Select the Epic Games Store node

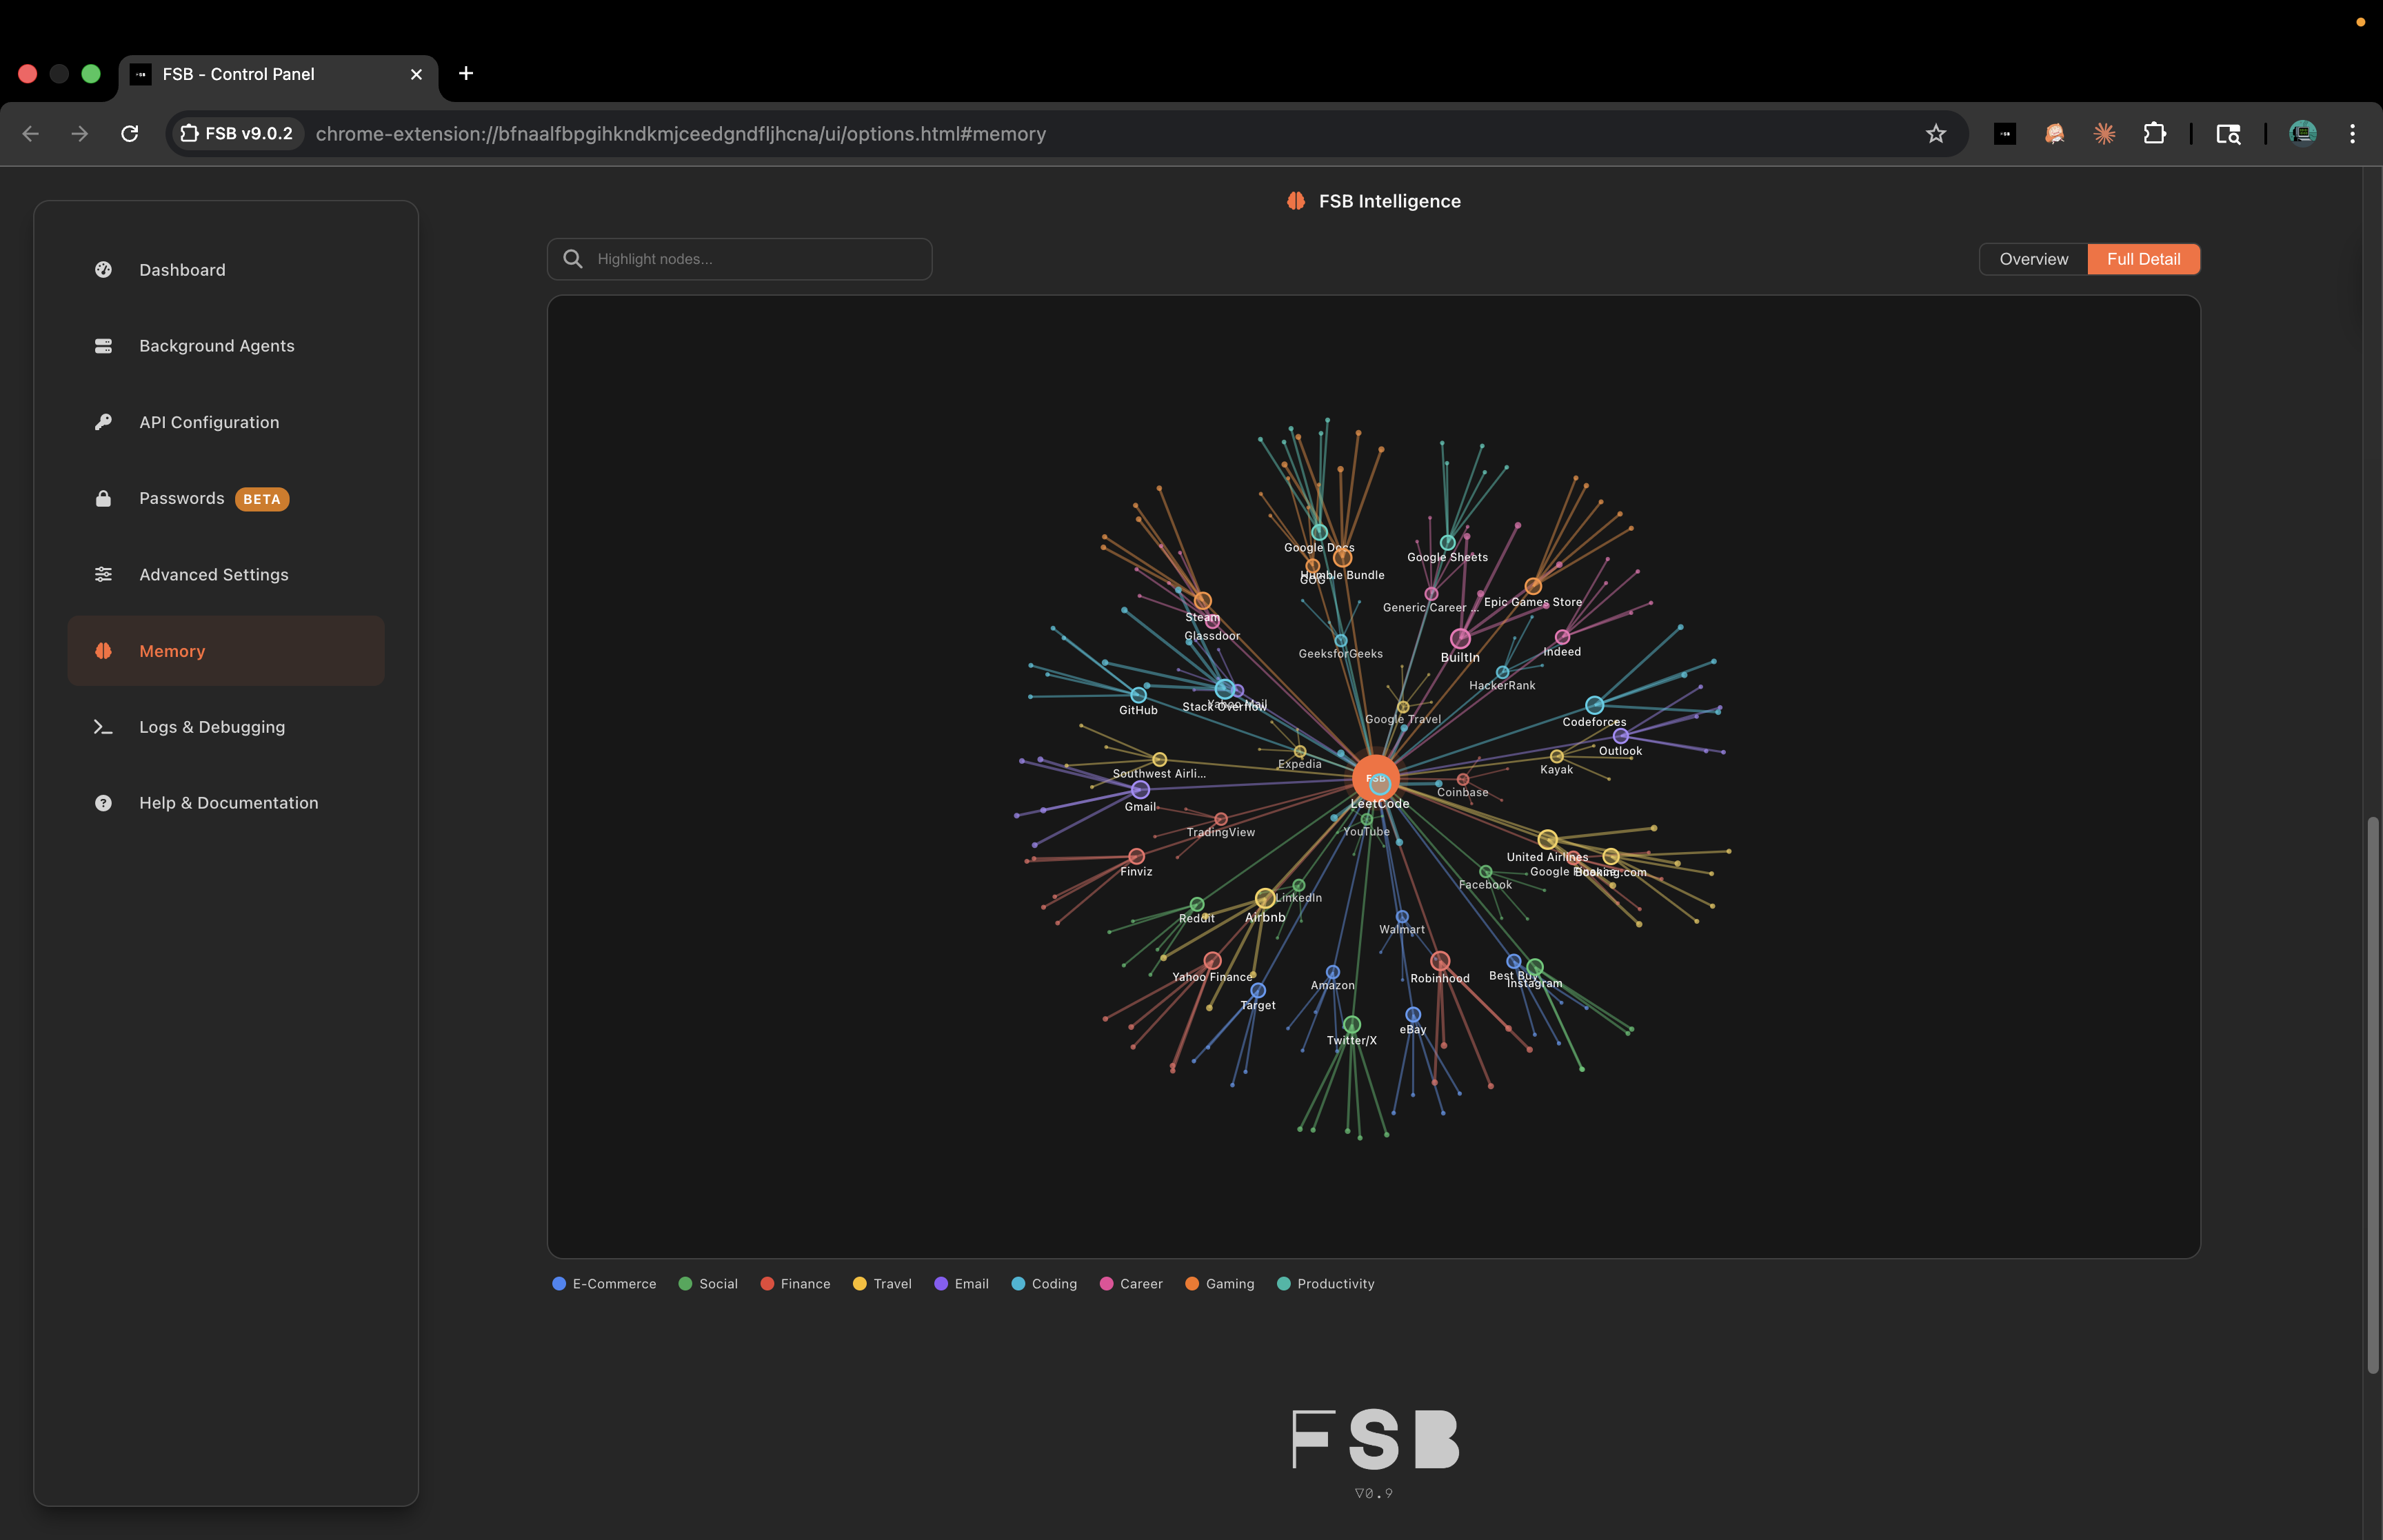coord(1533,586)
